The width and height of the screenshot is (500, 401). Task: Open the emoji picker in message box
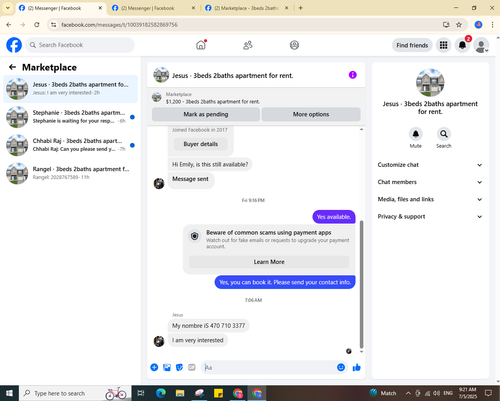pyautogui.click(x=341, y=367)
